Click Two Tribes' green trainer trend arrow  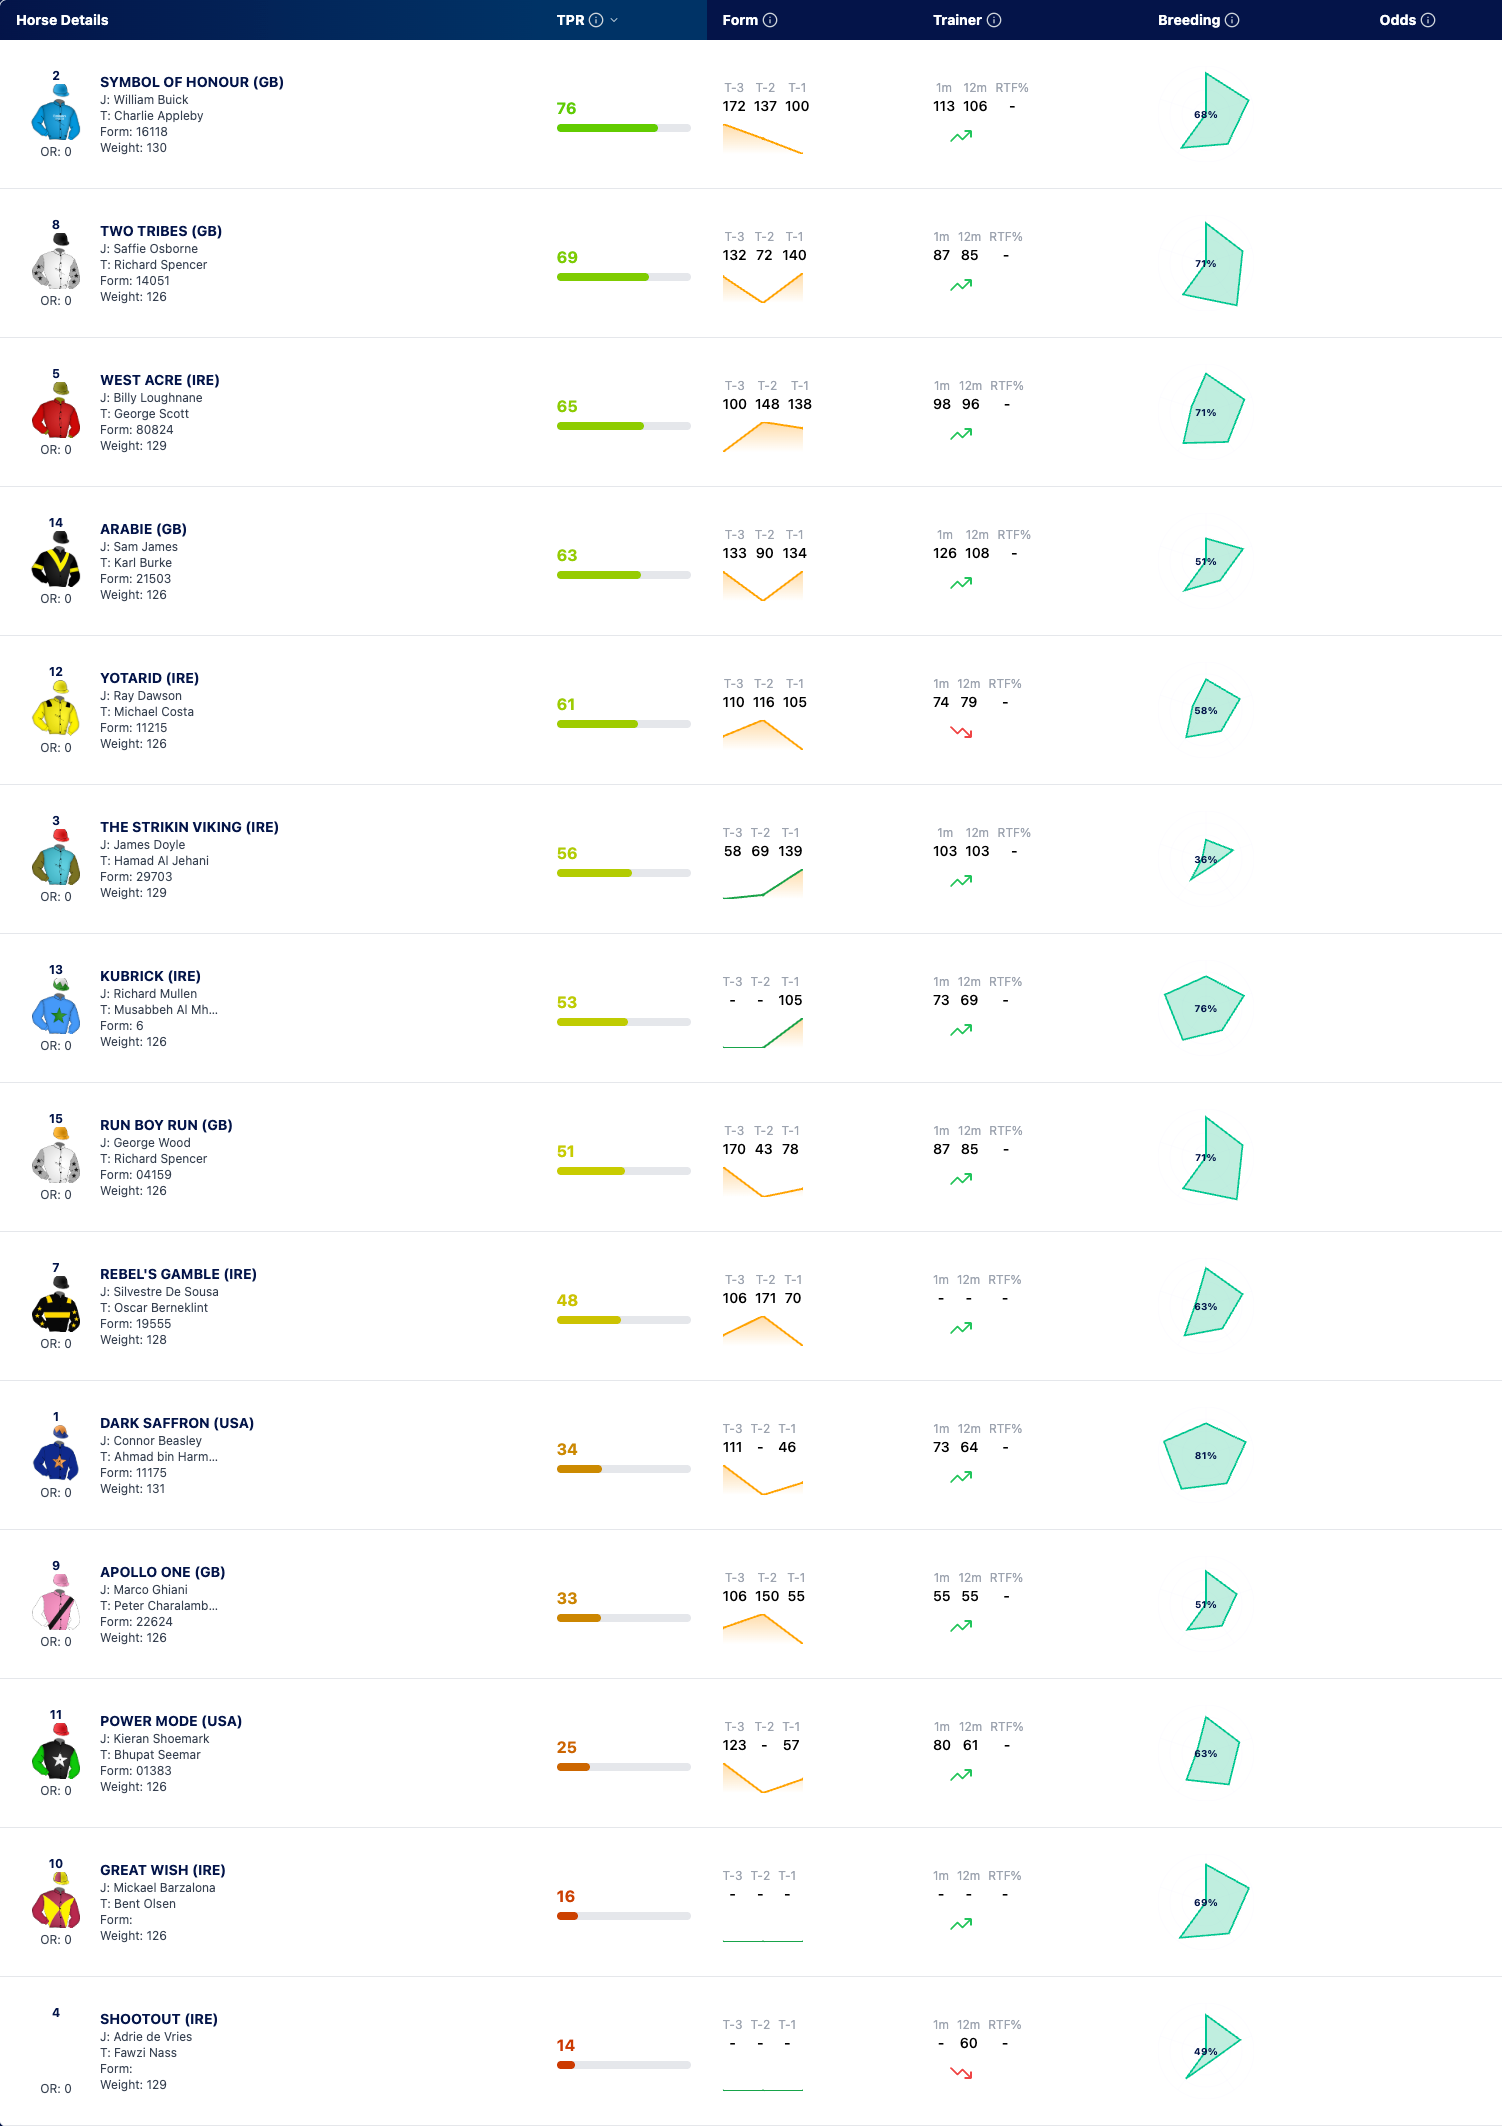coord(961,285)
